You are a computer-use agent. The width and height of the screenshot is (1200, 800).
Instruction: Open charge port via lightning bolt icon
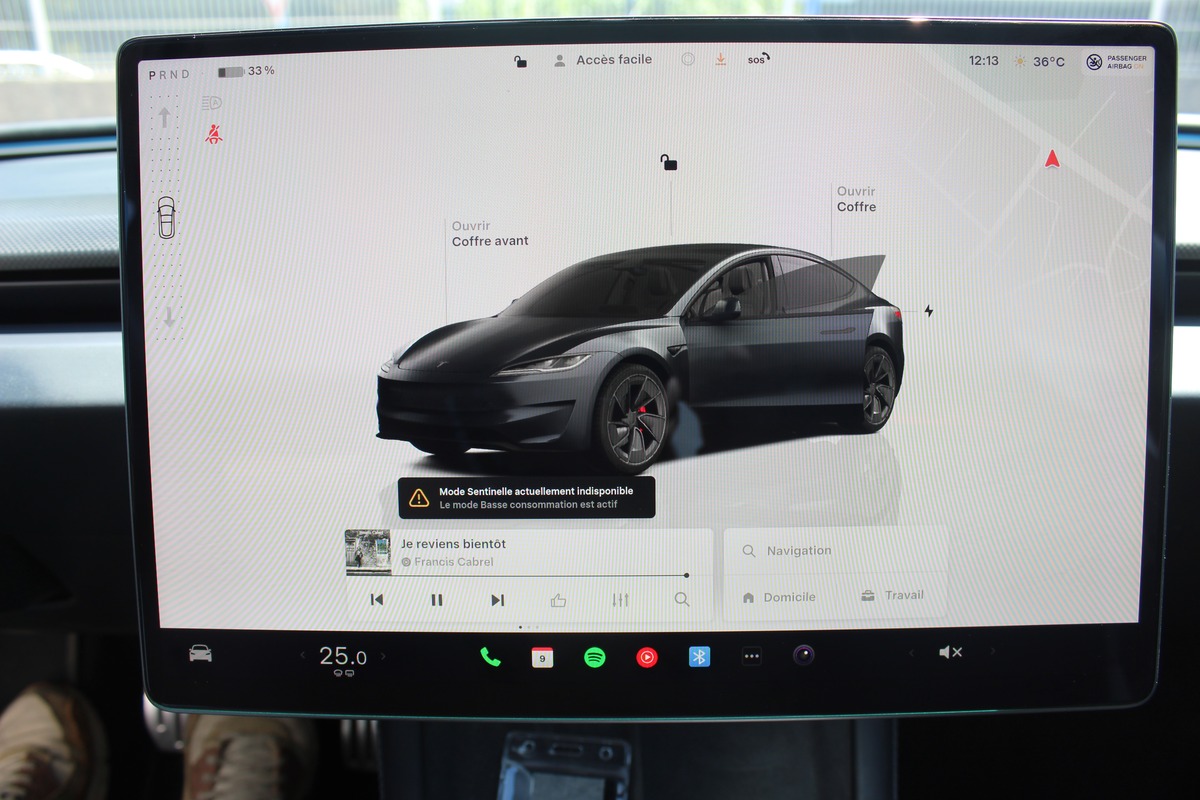point(928,311)
